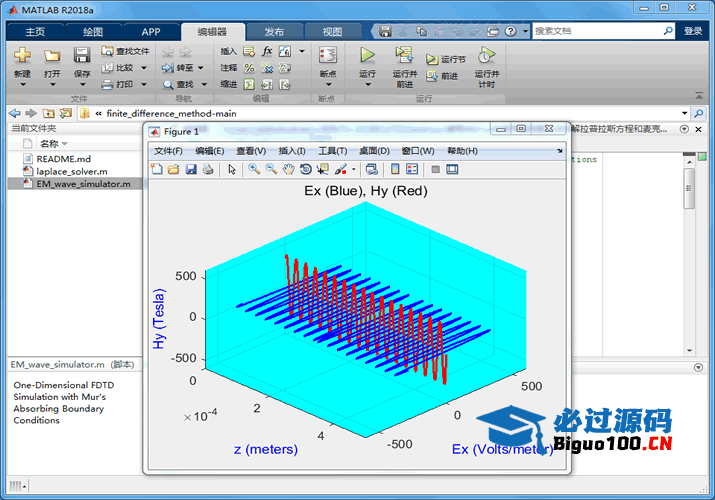Select laplace_solver.m in the file list
Image resolution: width=715 pixels, height=500 pixels.
pyautogui.click(x=72, y=171)
